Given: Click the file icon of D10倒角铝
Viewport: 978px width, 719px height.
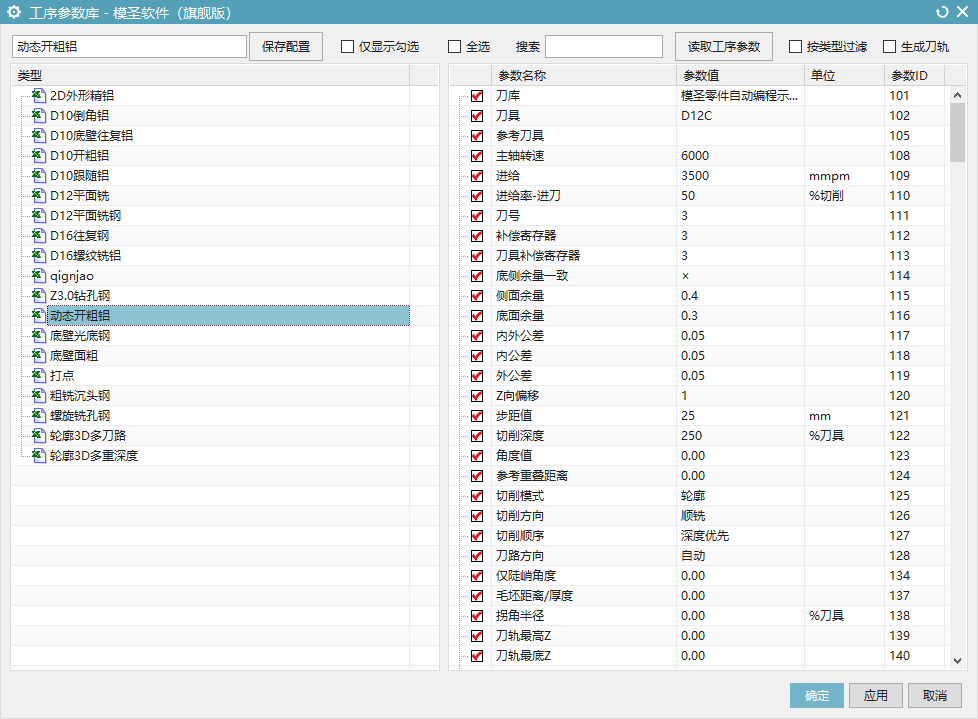Looking at the screenshot, I should [x=39, y=115].
